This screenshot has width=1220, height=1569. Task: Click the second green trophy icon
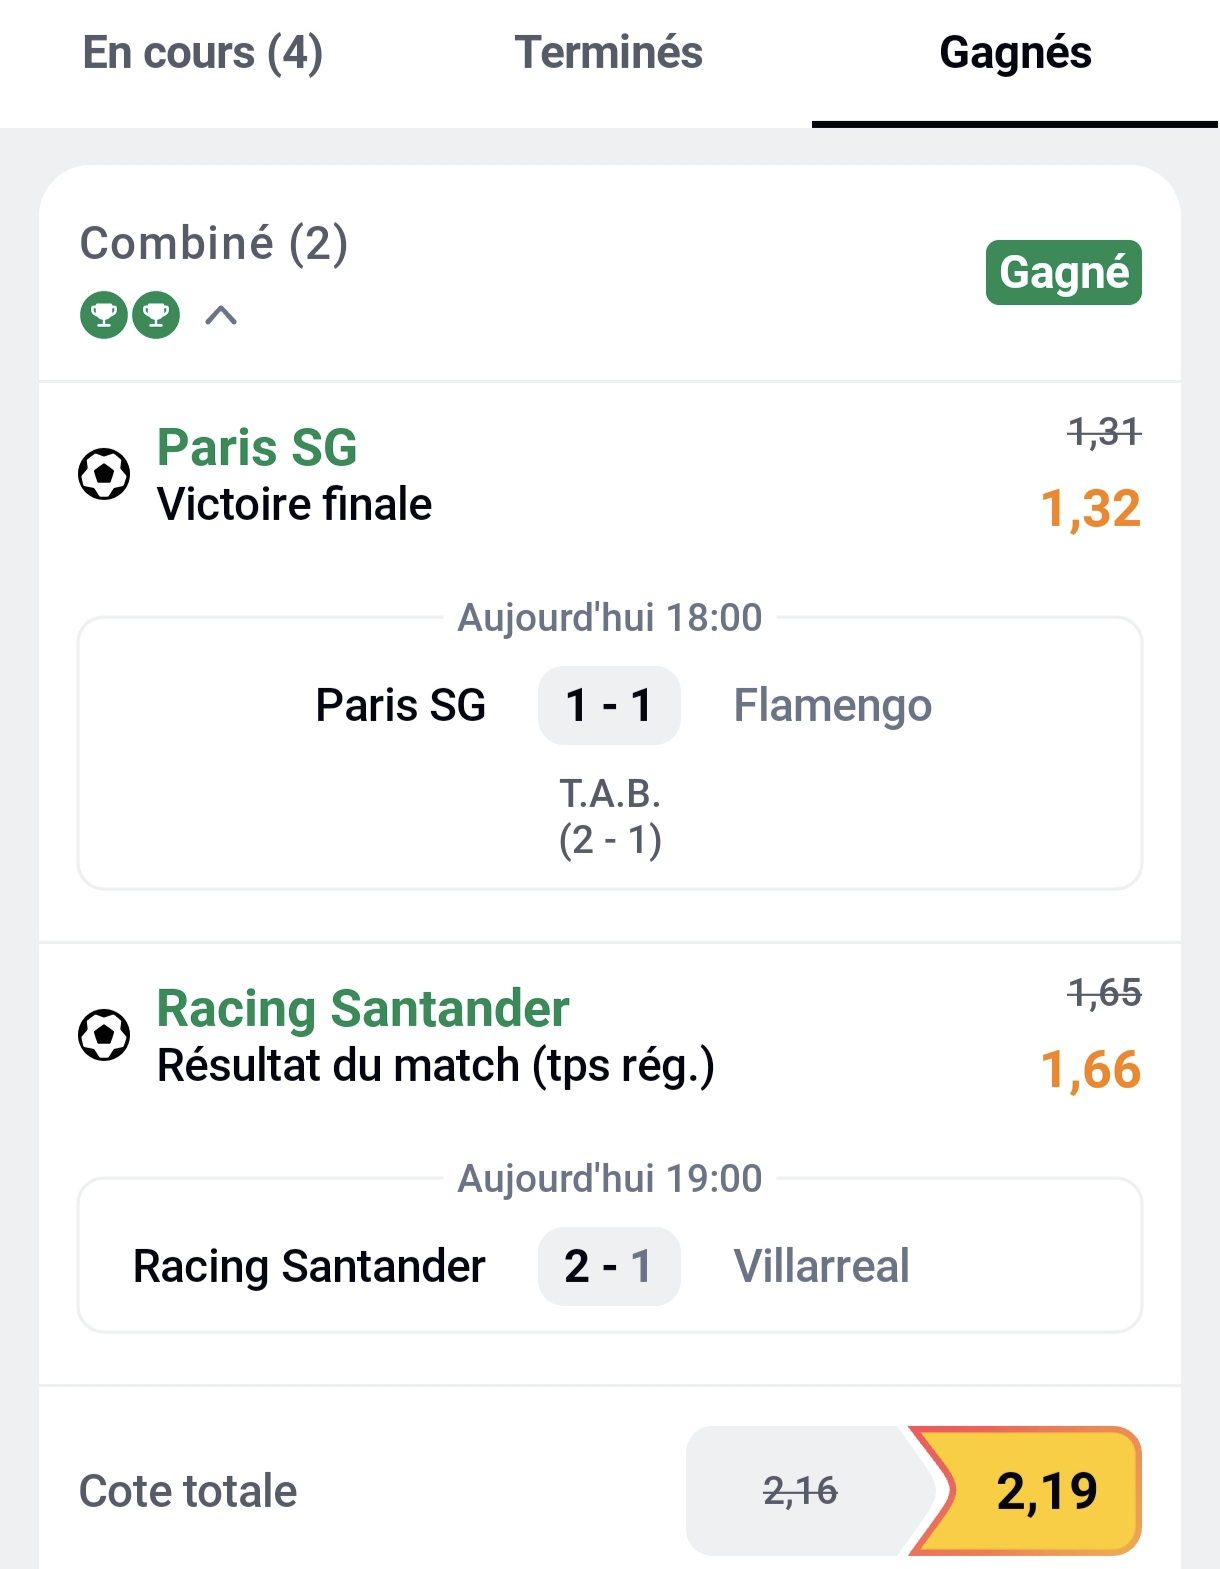(156, 316)
